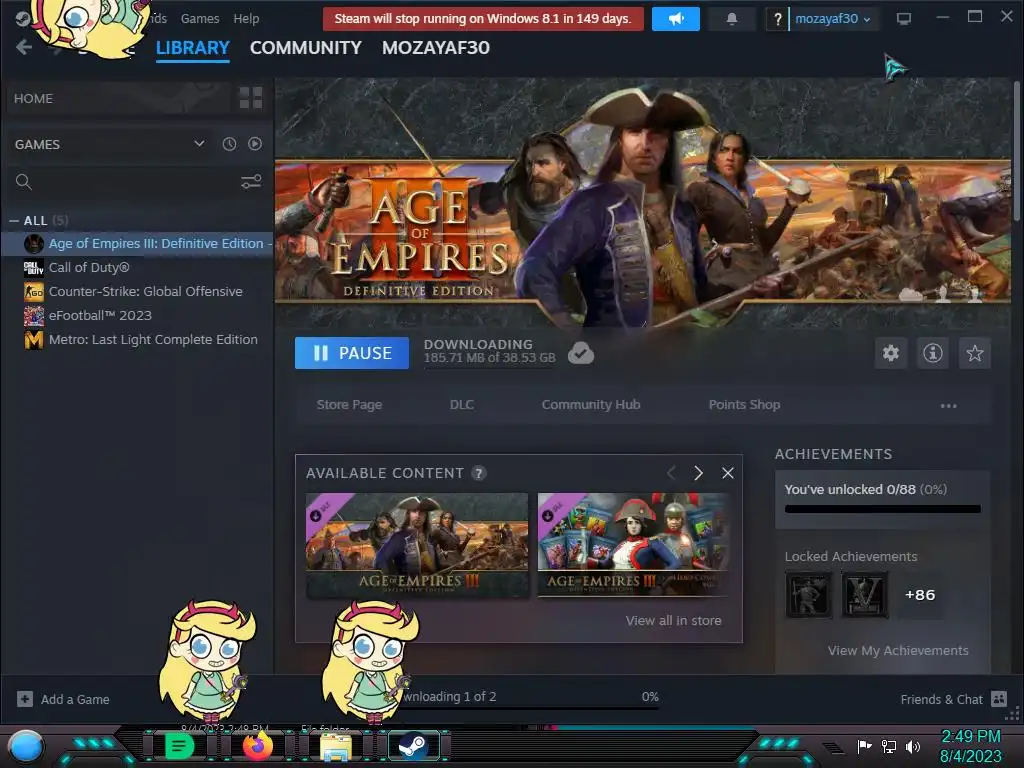Open Community Hub link
The width and height of the screenshot is (1024, 768).
pyautogui.click(x=591, y=405)
